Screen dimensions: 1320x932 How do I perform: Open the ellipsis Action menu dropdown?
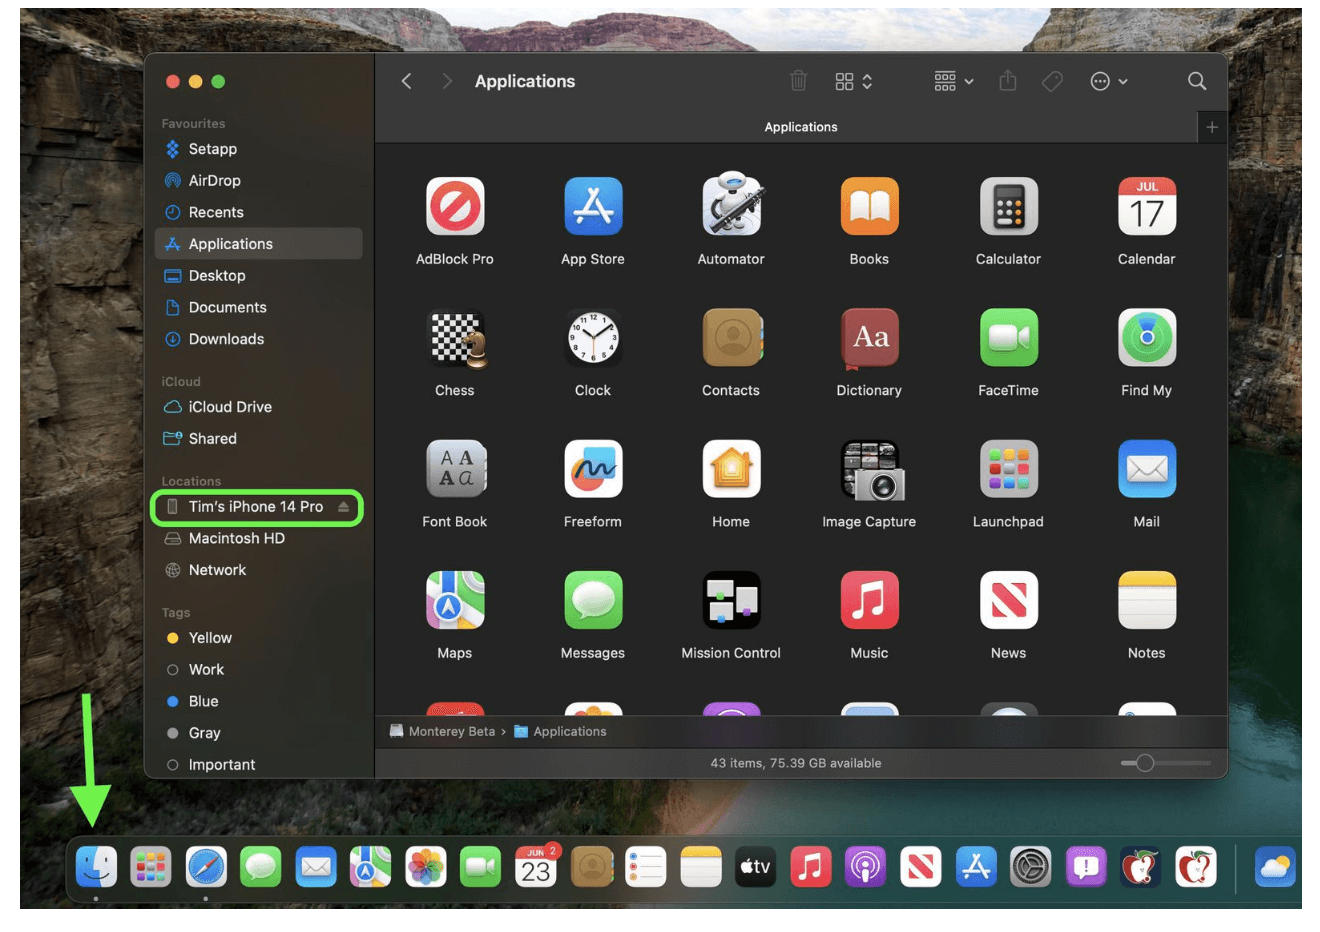pos(1109,81)
